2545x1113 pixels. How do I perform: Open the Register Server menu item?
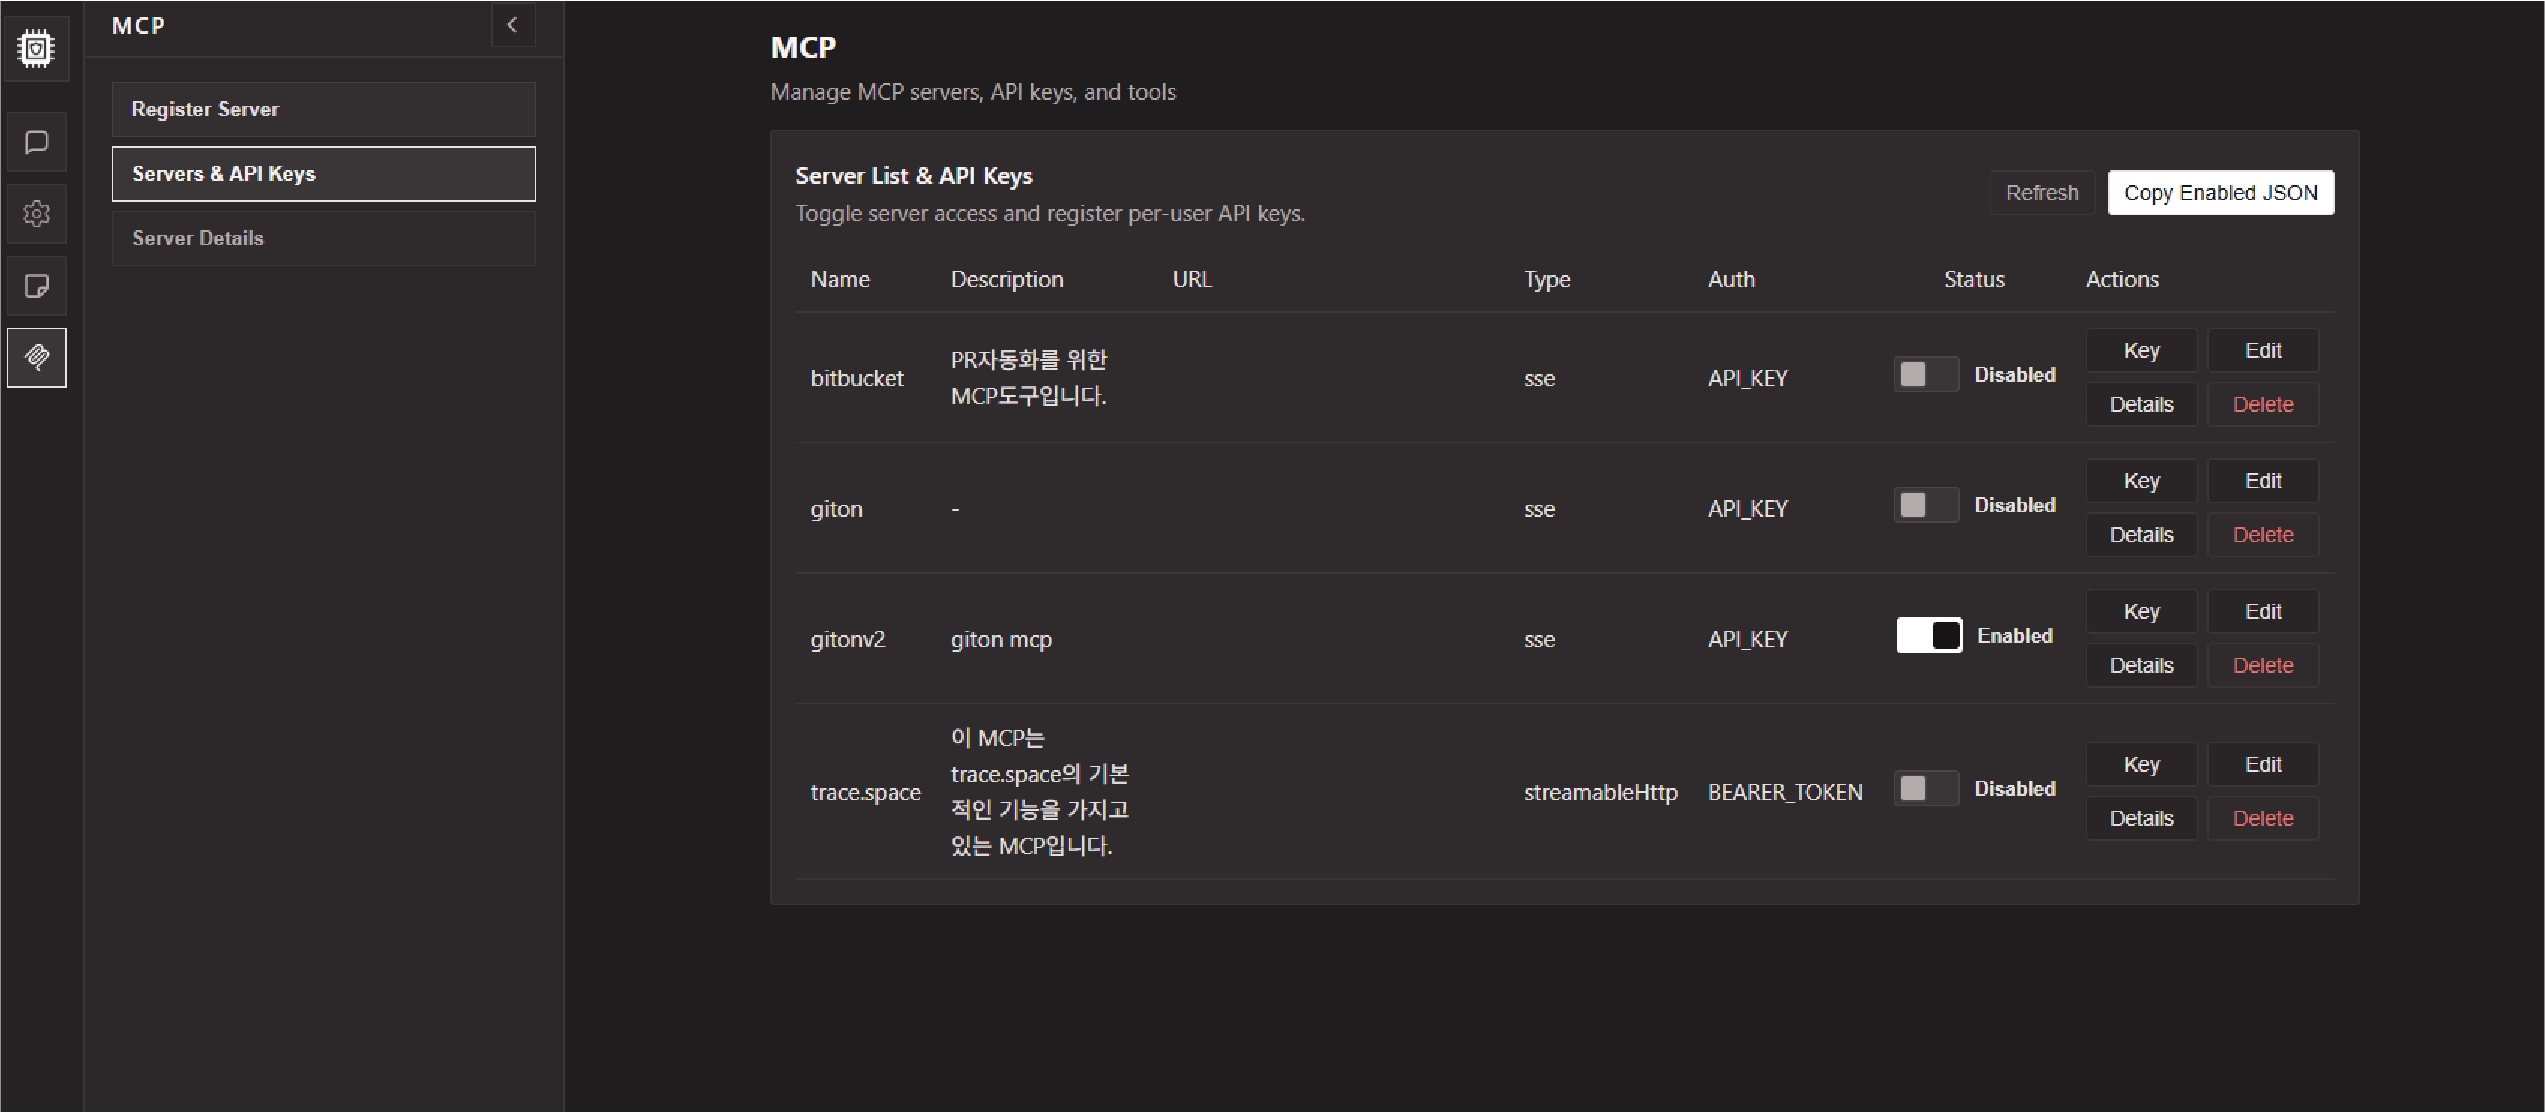click(x=323, y=109)
